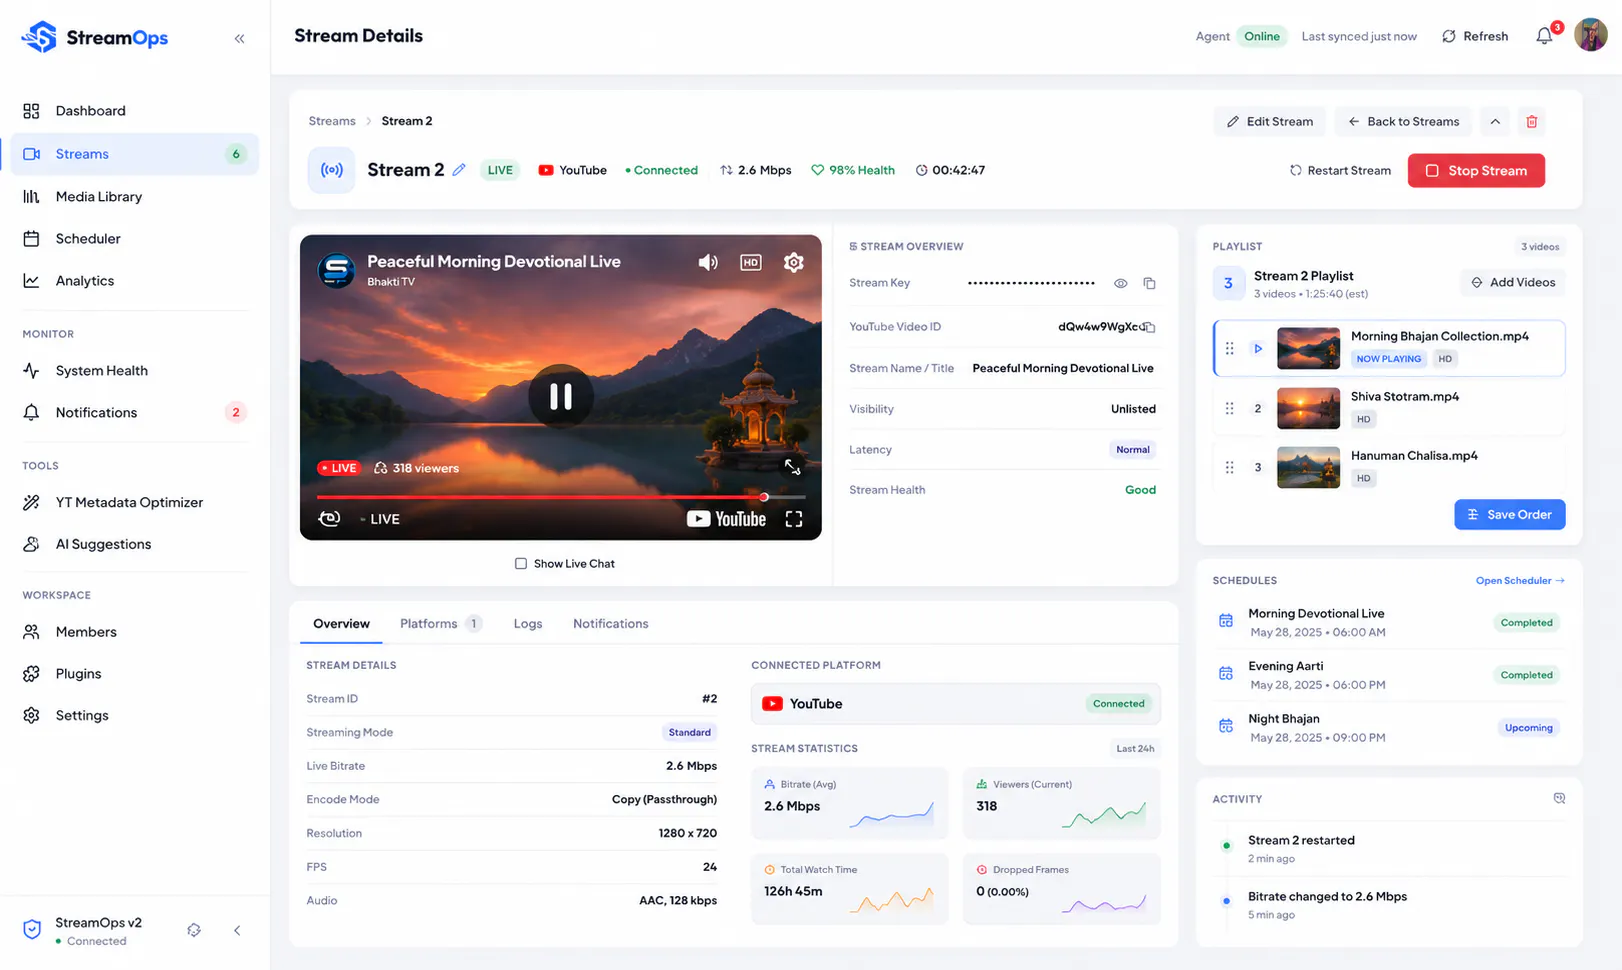Open notifications bell in the top bar
This screenshot has height=970, width=1622.
tap(1544, 36)
